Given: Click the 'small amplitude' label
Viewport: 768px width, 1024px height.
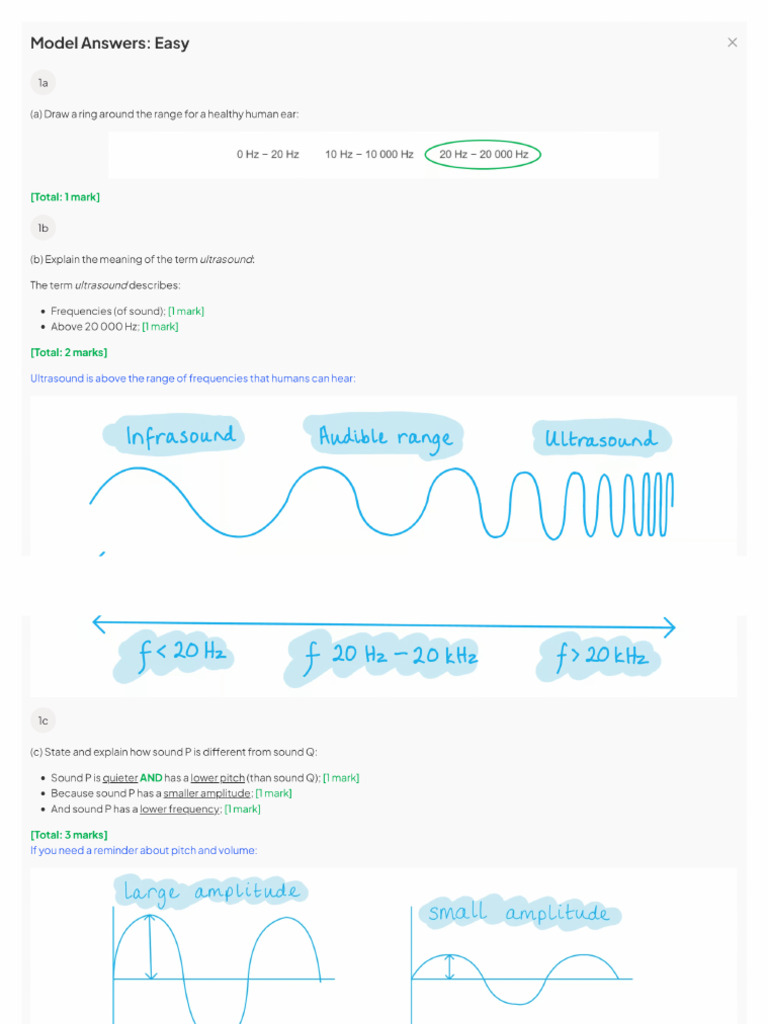Looking at the screenshot, I should tap(520, 912).
